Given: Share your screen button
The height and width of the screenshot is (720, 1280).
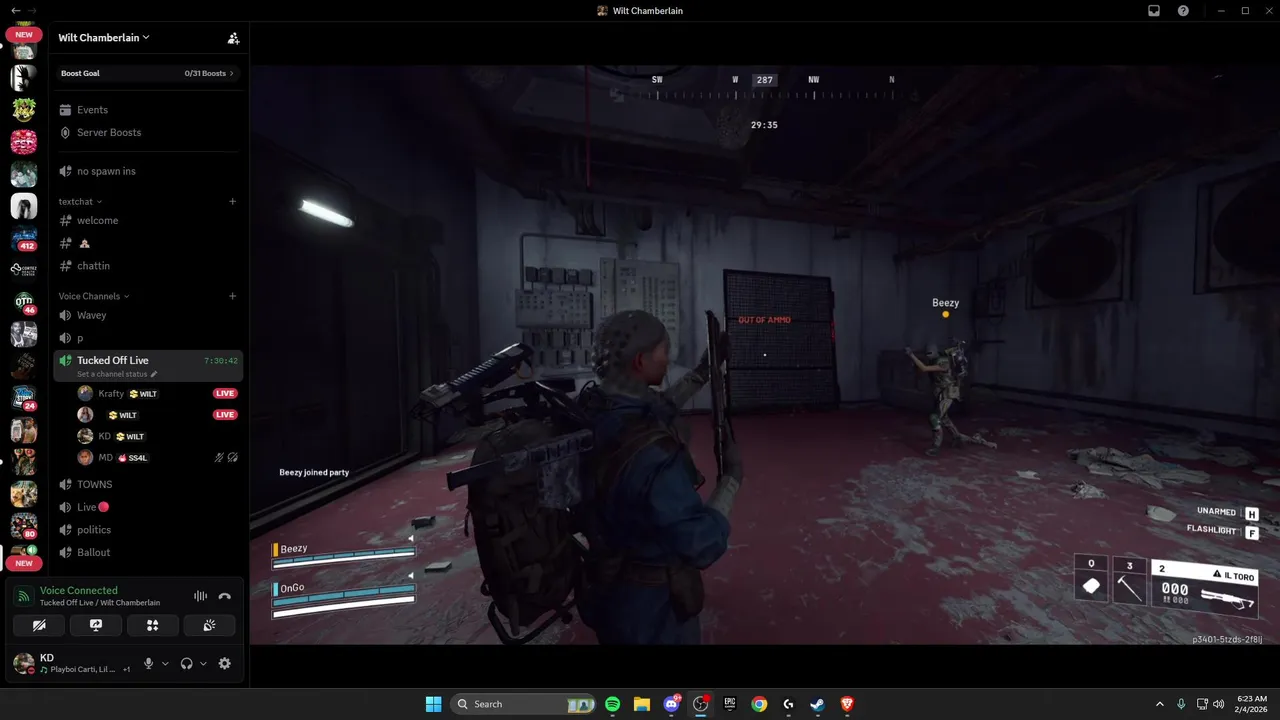Looking at the screenshot, I should pyautogui.click(x=96, y=625).
